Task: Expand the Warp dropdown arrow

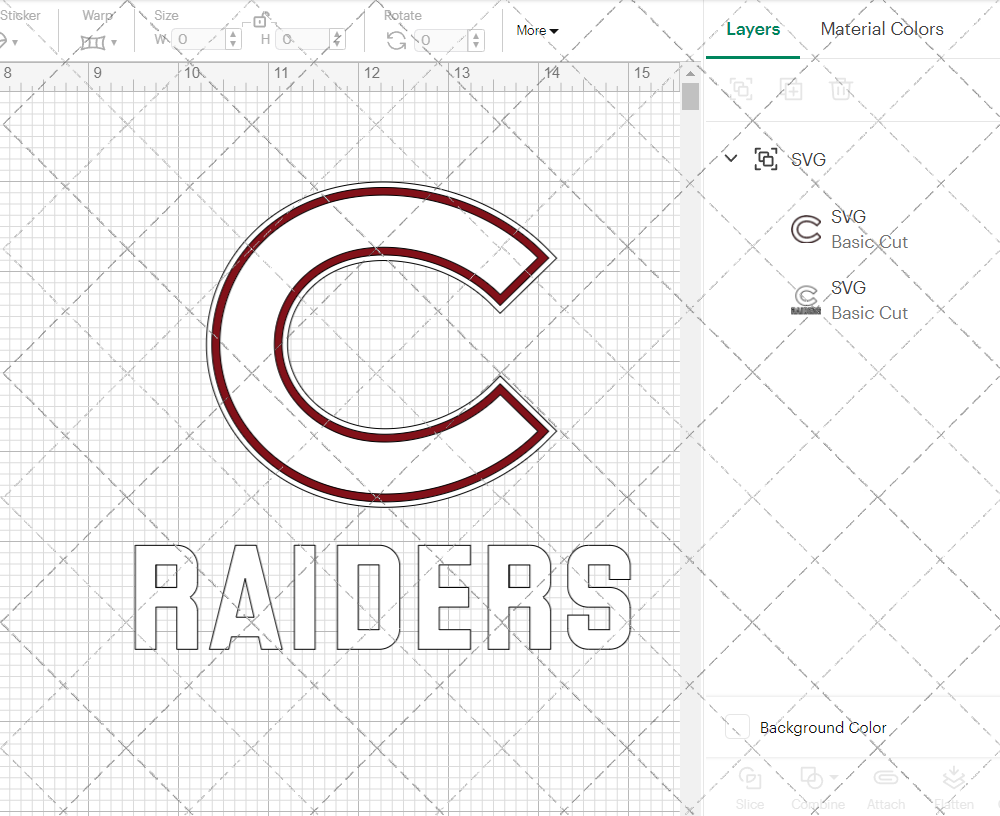Action: pyautogui.click(x=114, y=43)
